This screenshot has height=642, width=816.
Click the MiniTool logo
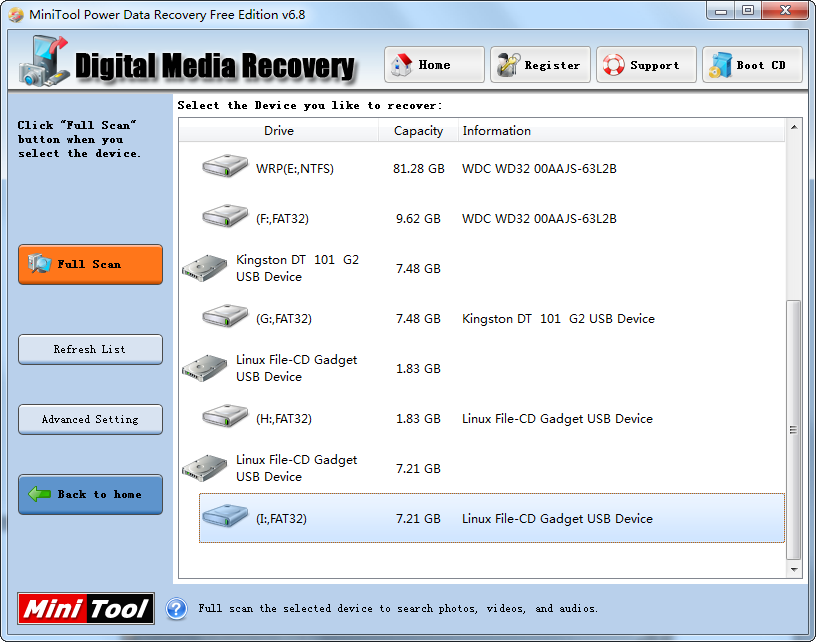click(x=86, y=609)
